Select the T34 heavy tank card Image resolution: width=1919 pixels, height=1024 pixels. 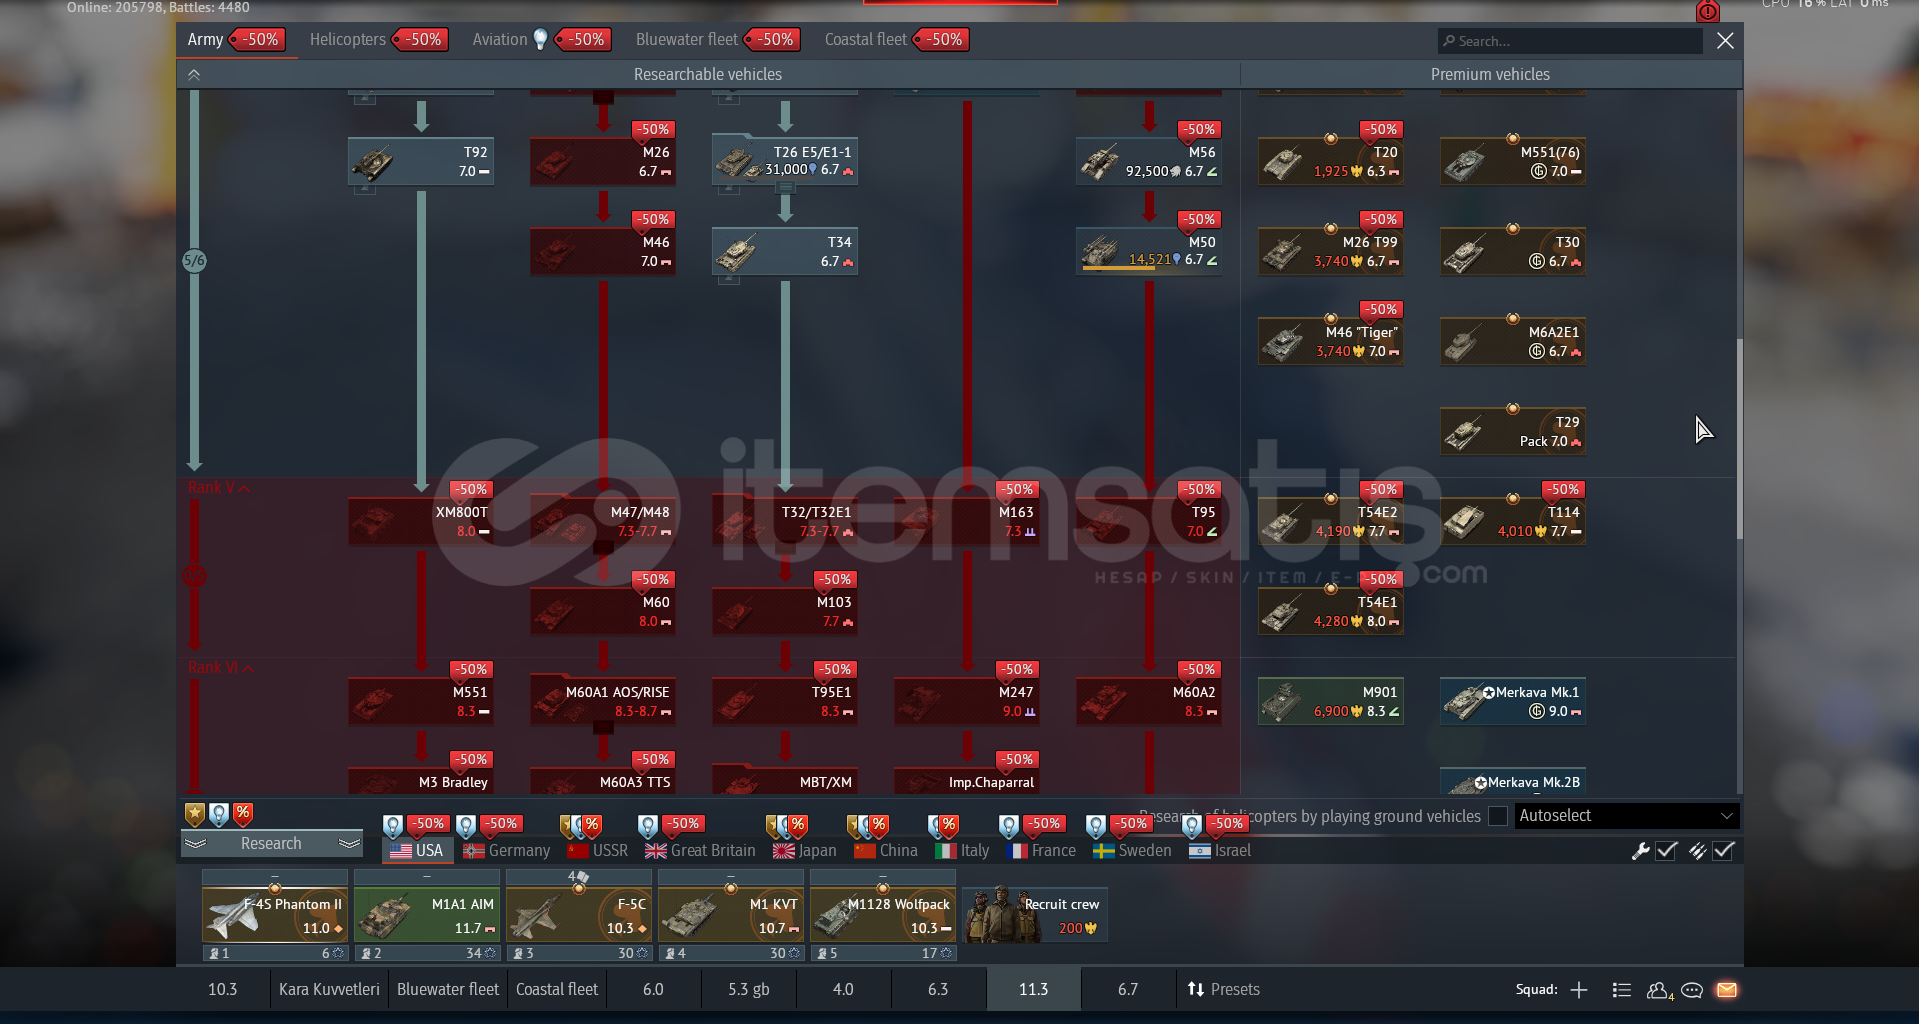tap(785, 251)
